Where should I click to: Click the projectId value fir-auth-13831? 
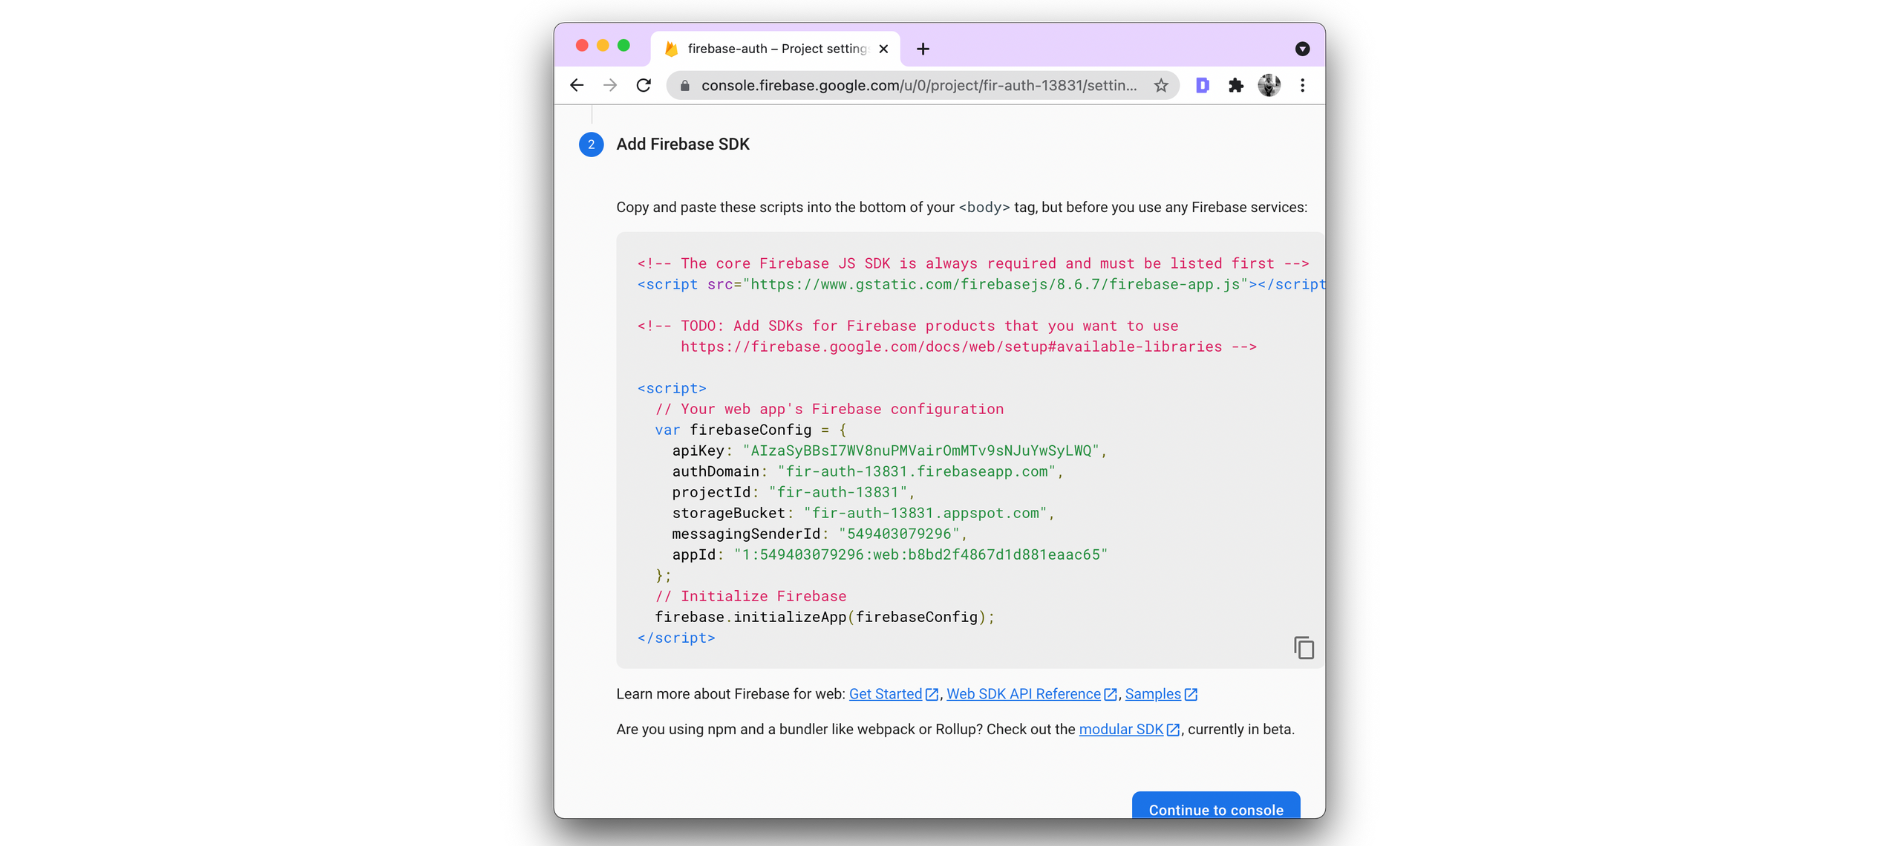coord(838,493)
